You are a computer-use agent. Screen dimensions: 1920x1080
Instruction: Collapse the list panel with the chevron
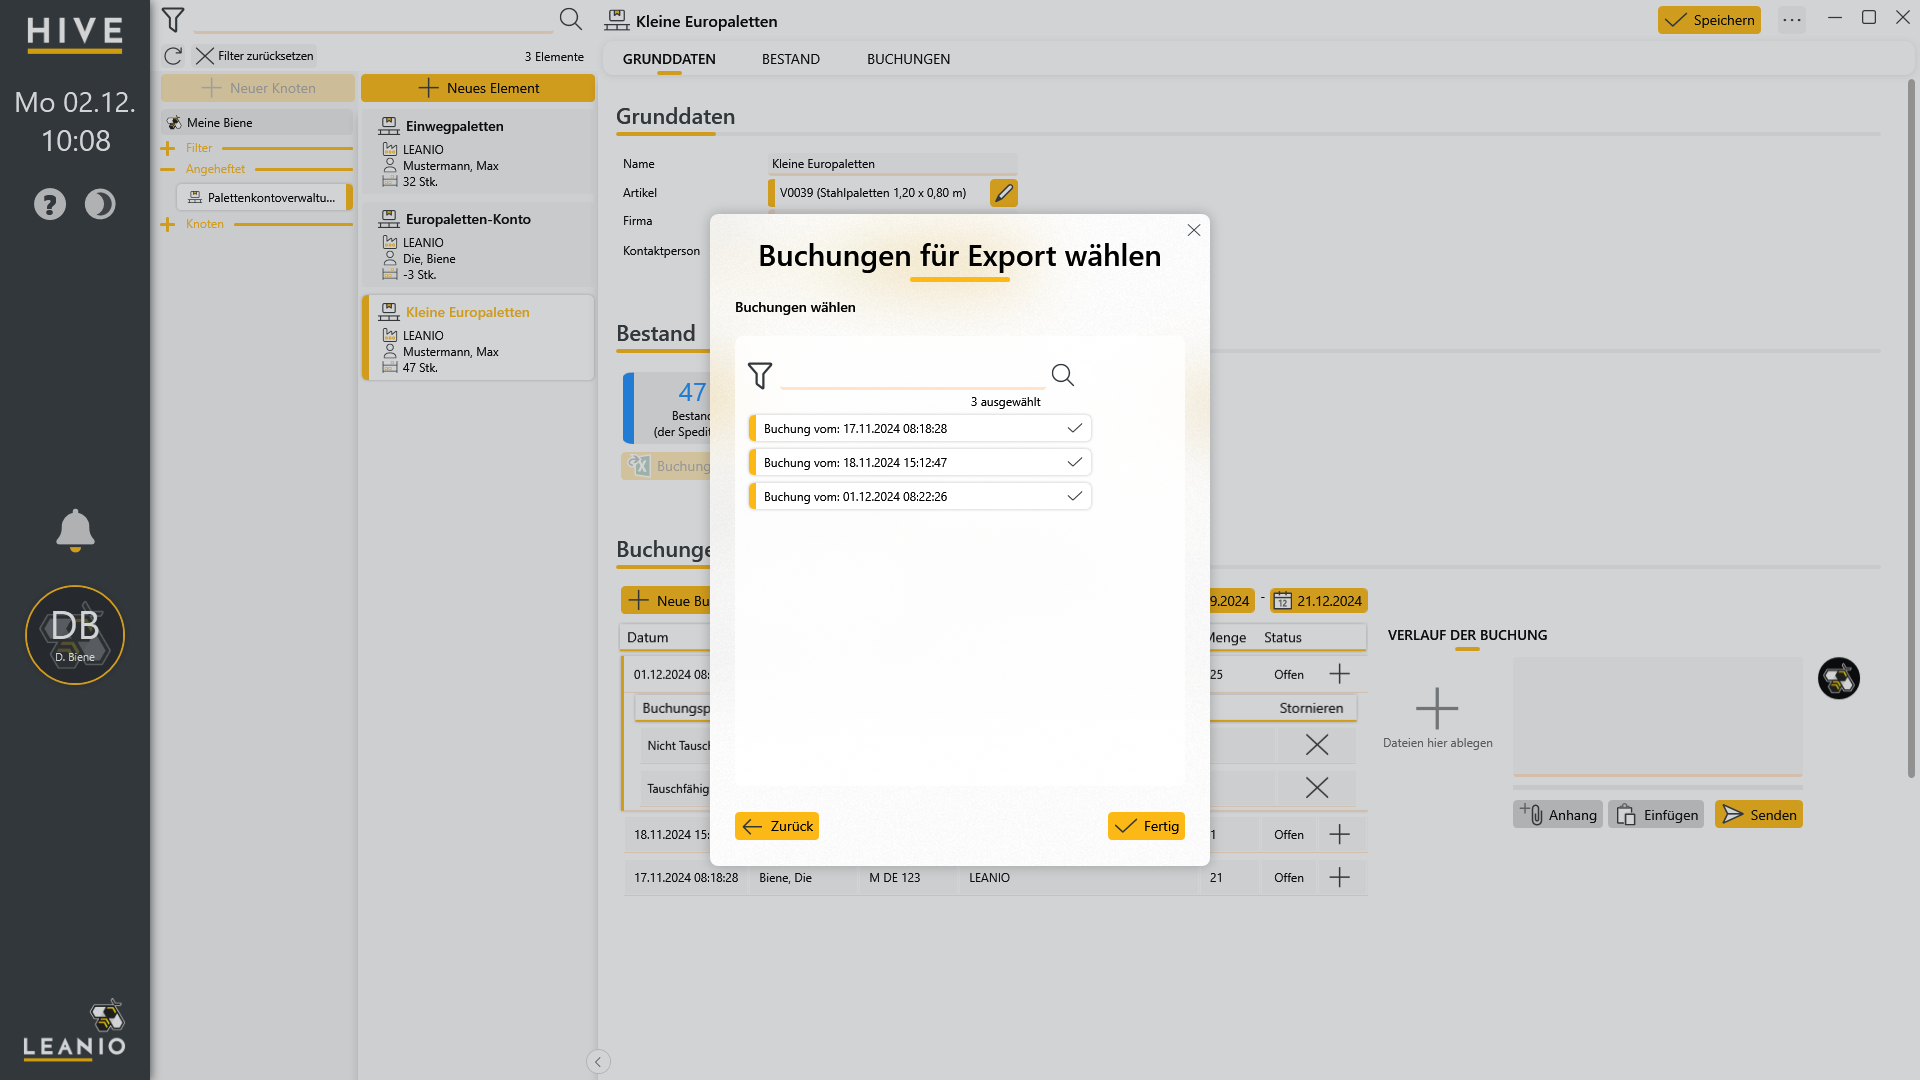click(x=598, y=1062)
